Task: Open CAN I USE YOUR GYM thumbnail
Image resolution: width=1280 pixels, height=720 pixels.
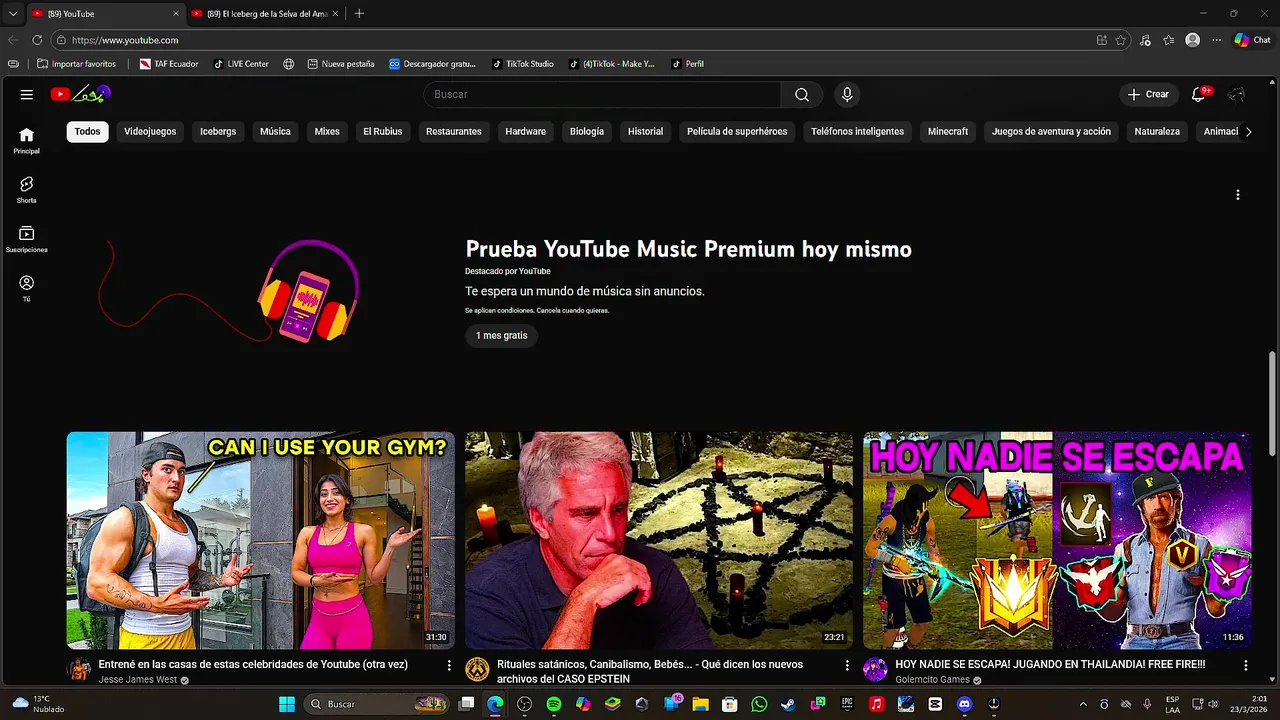Action: pos(260,540)
